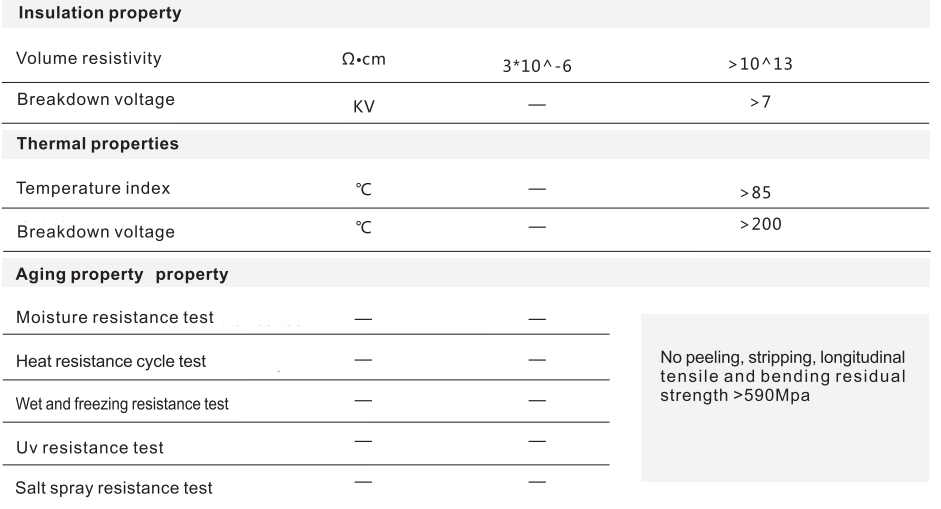Select the Temperature index row label
941x509 pixels.
pyautogui.click(x=93, y=188)
